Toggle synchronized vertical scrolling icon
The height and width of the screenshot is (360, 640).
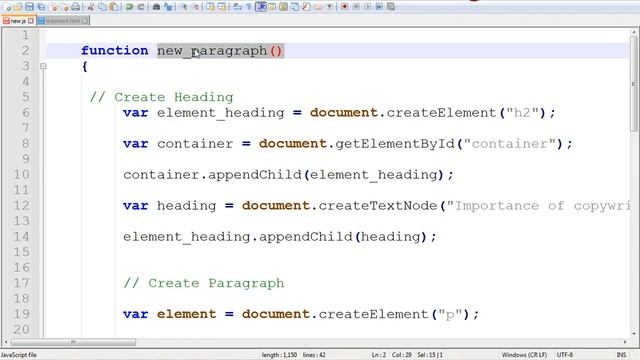[x=210, y=7]
